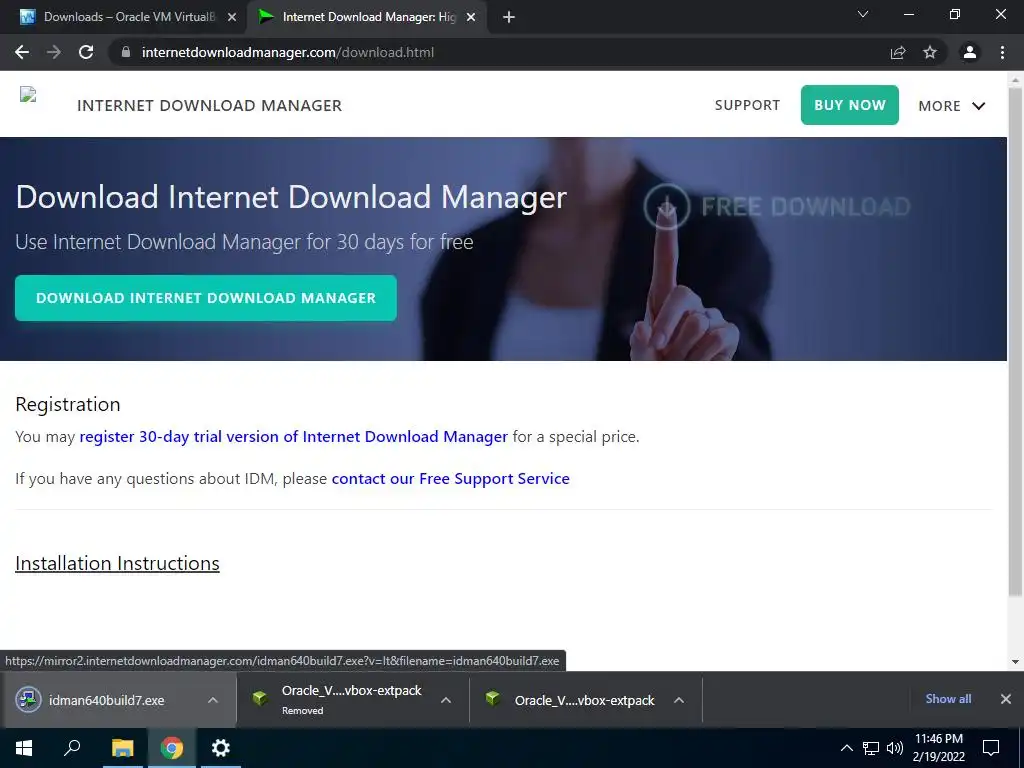Open network status tray icon
The height and width of the screenshot is (768, 1024).
(x=871, y=748)
